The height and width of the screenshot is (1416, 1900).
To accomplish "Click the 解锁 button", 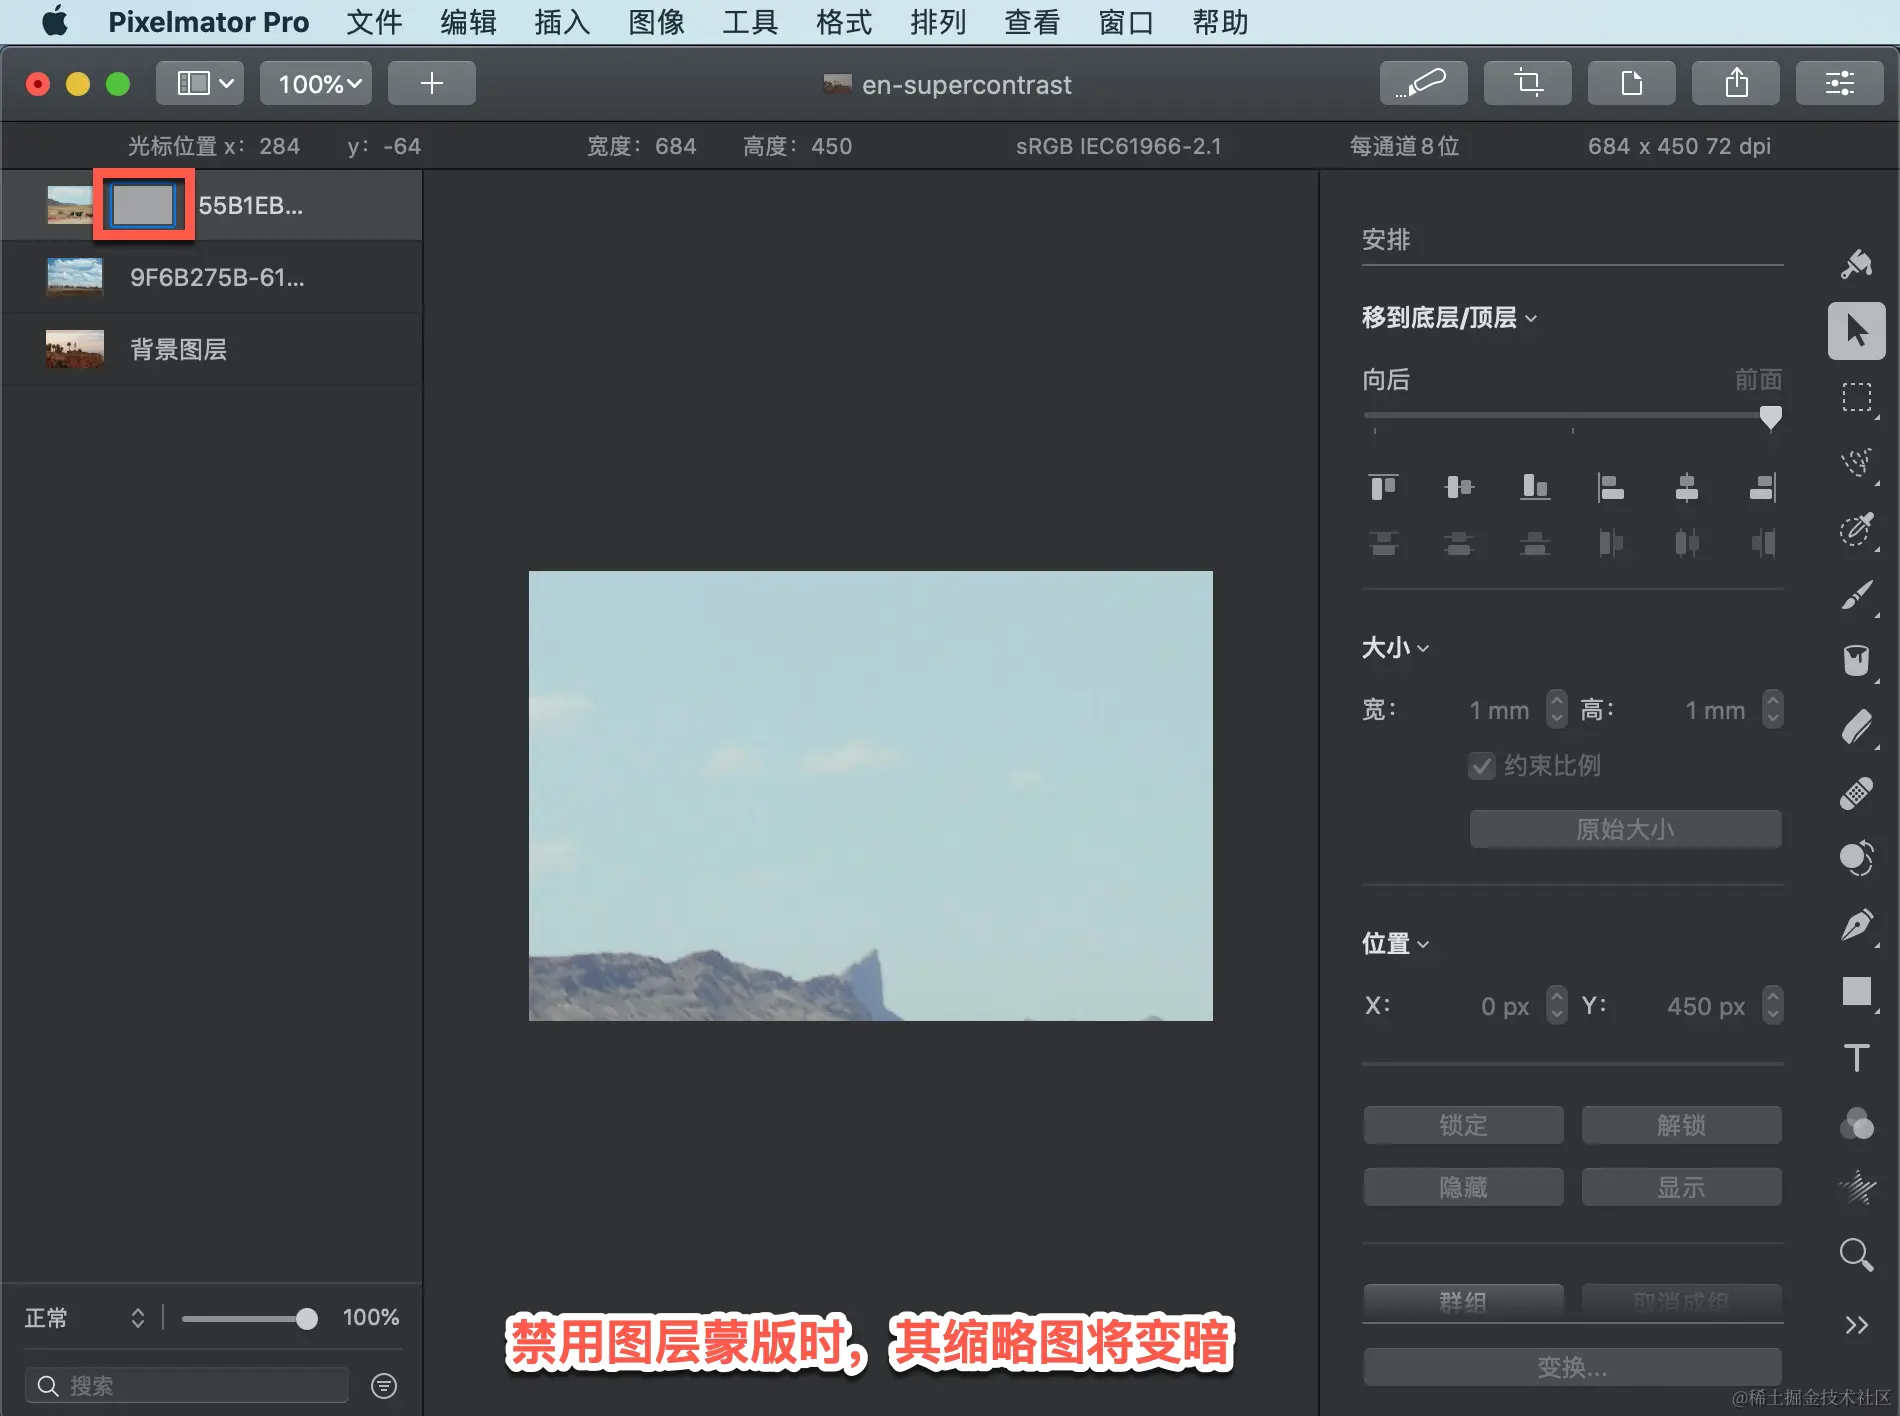I will coord(1681,1125).
